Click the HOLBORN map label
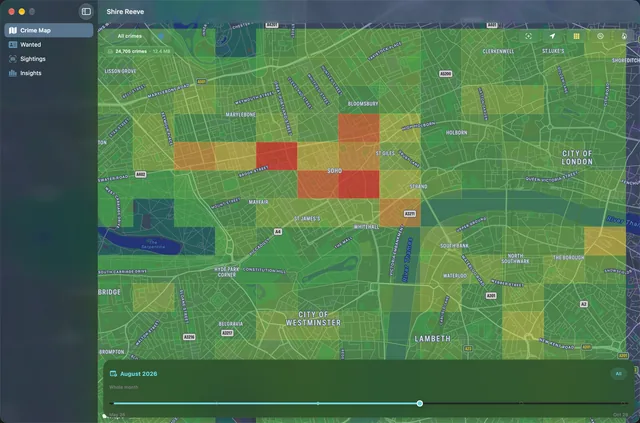The image size is (640, 423). 456,133
